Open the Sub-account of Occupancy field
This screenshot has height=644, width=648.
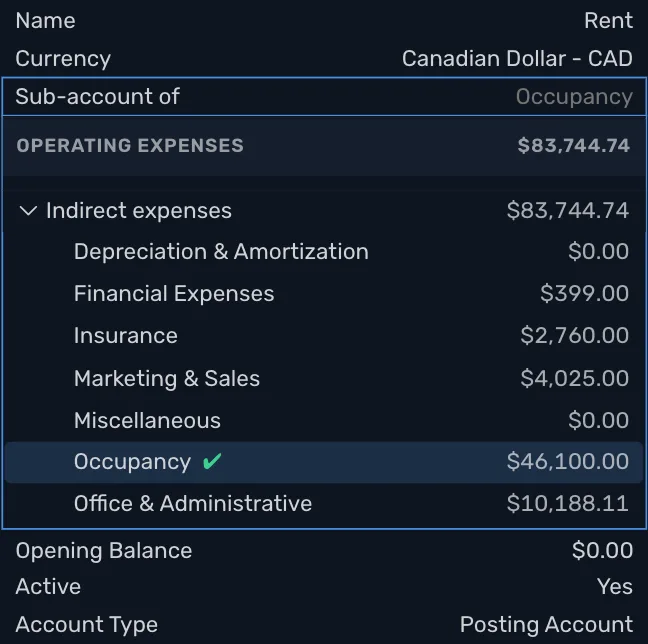pyautogui.click(x=324, y=96)
